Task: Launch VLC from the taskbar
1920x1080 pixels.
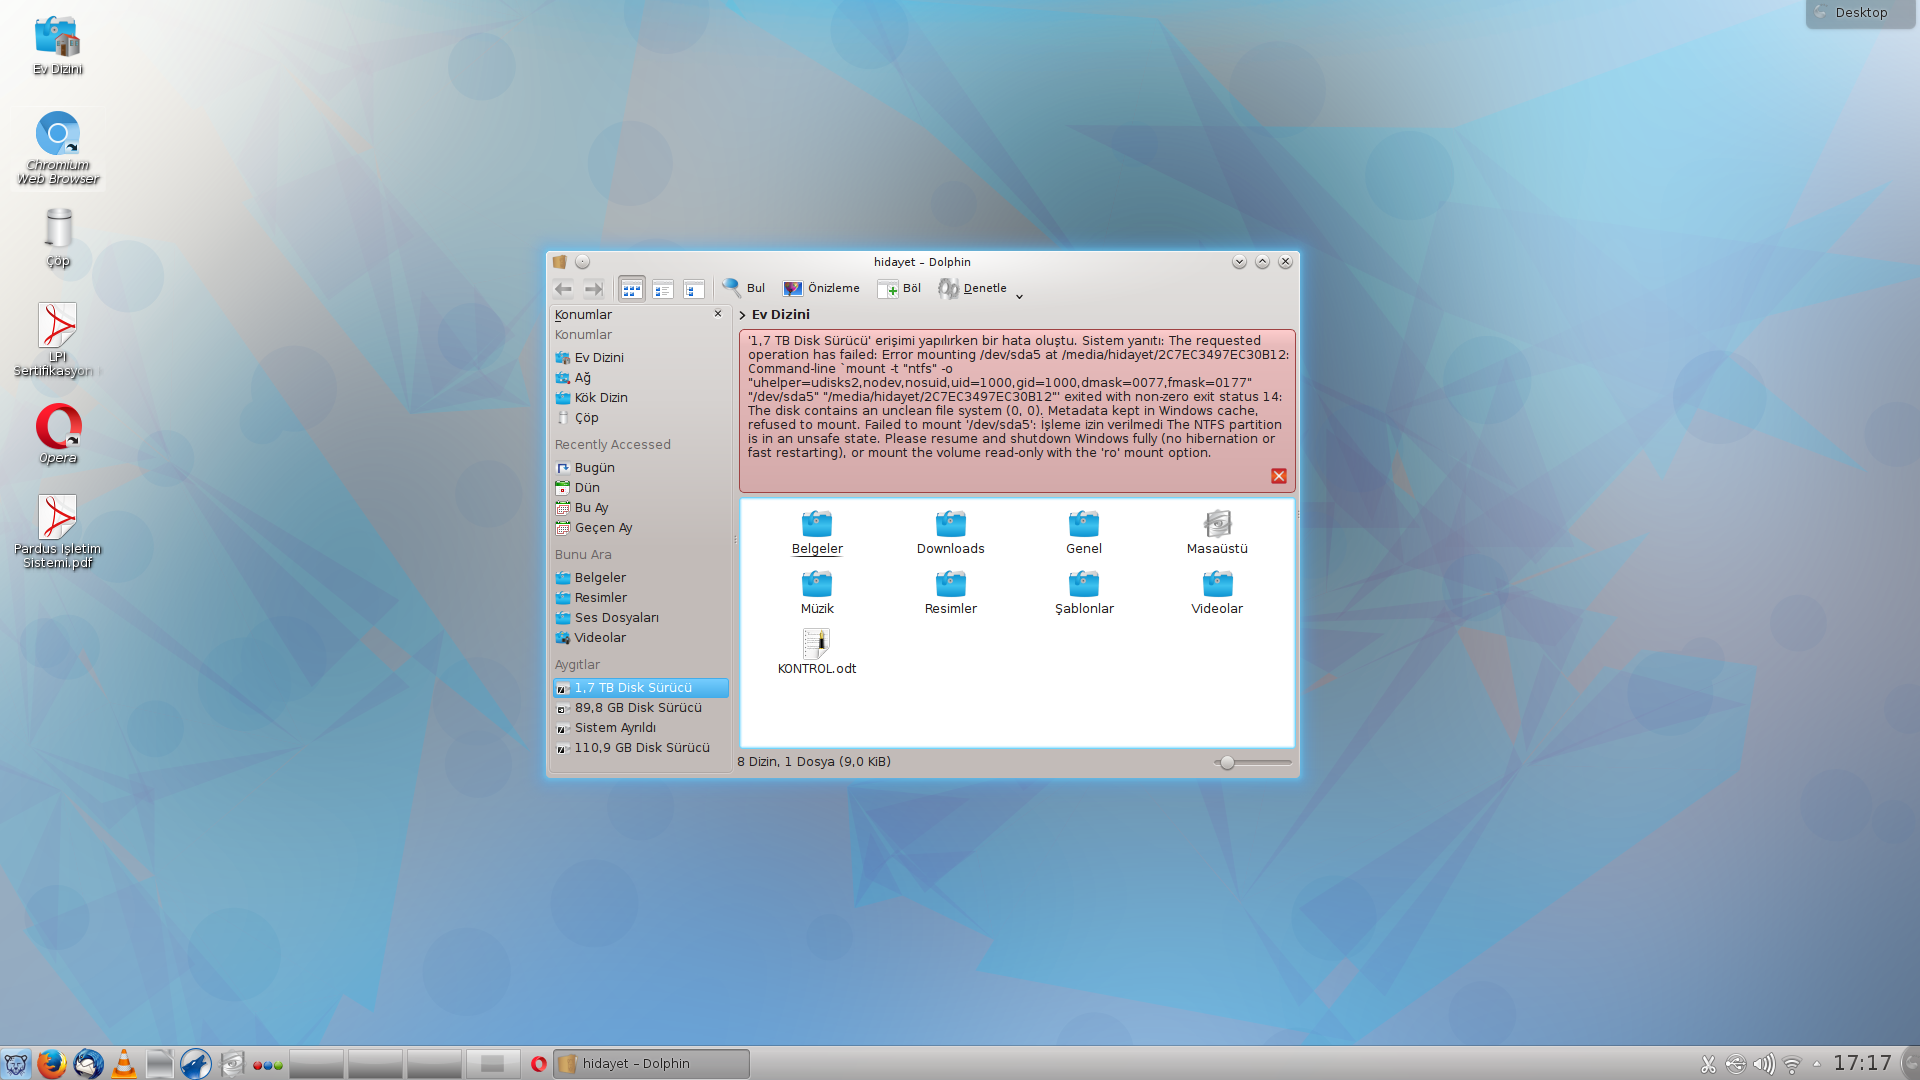Action: tap(124, 1064)
